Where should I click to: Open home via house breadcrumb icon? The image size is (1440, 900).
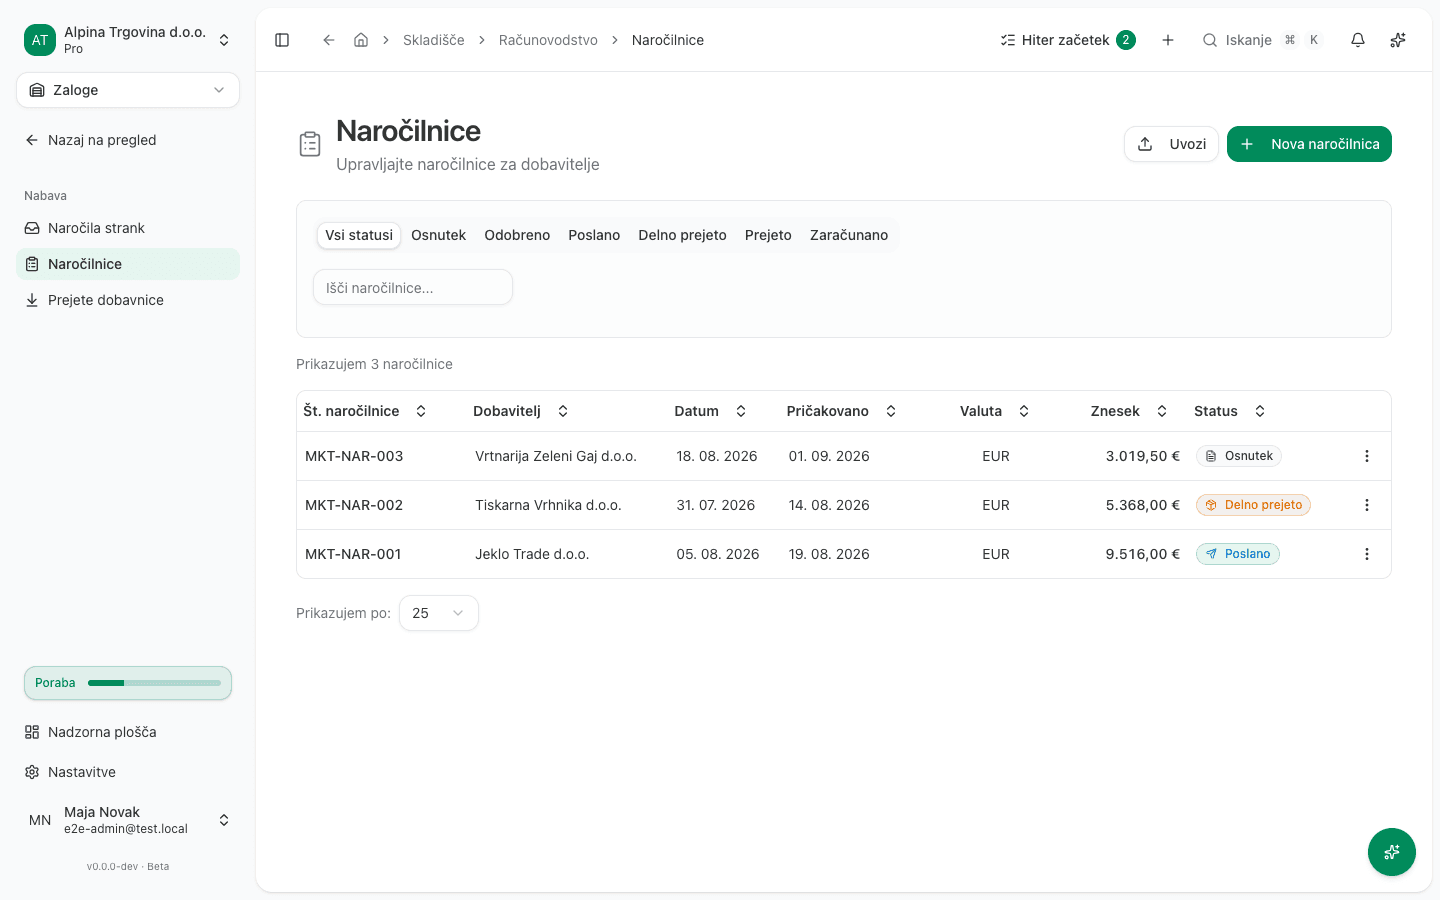361,40
